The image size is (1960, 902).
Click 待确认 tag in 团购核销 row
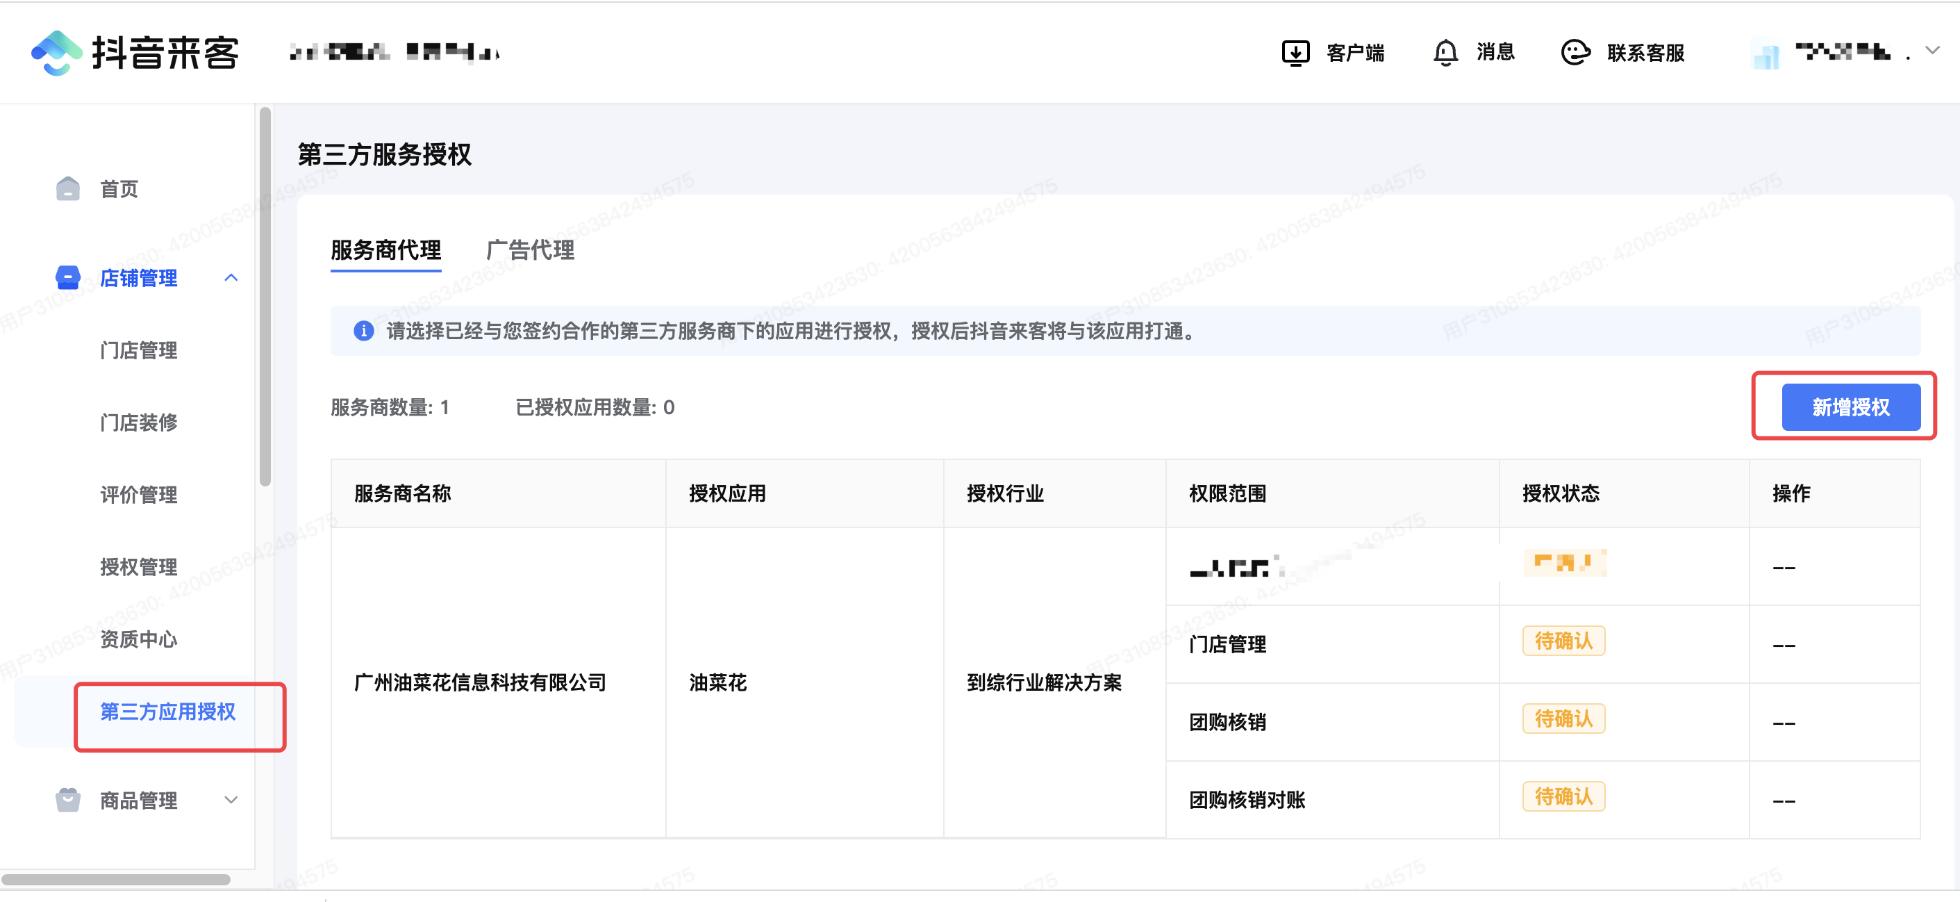[1564, 719]
